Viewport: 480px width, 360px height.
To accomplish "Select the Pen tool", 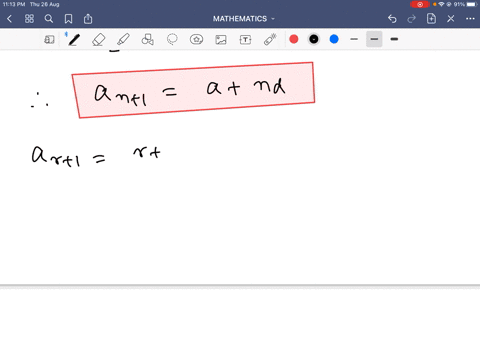I will tap(73, 40).
